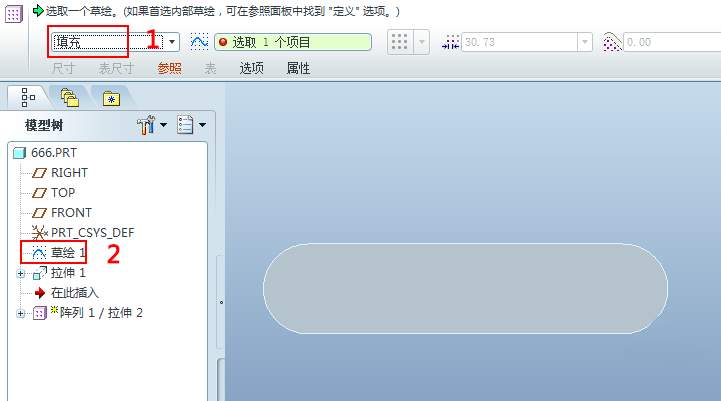Click the coordinate system icon of PRT_CSYS_DEF
This screenshot has width=721, height=401.
tap(40, 233)
